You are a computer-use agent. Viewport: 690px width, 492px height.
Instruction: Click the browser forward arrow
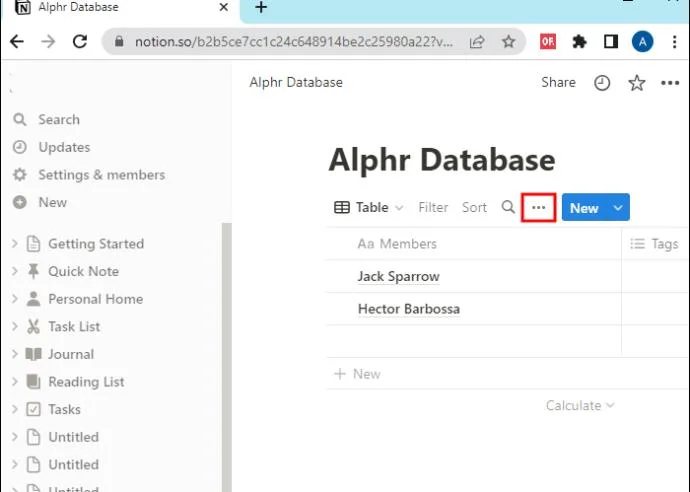point(48,42)
